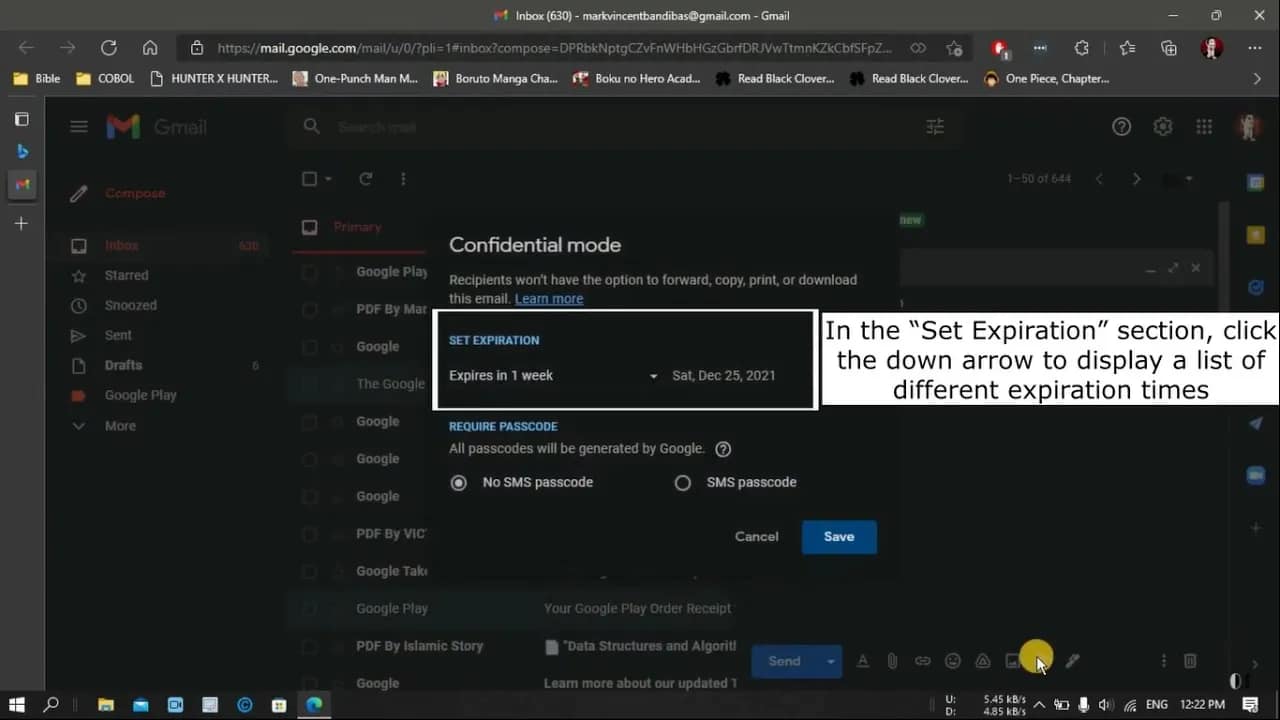Expand the More section in sidebar
Image resolution: width=1280 pixels, height=720 pixels.
click(x=119, y=426)
